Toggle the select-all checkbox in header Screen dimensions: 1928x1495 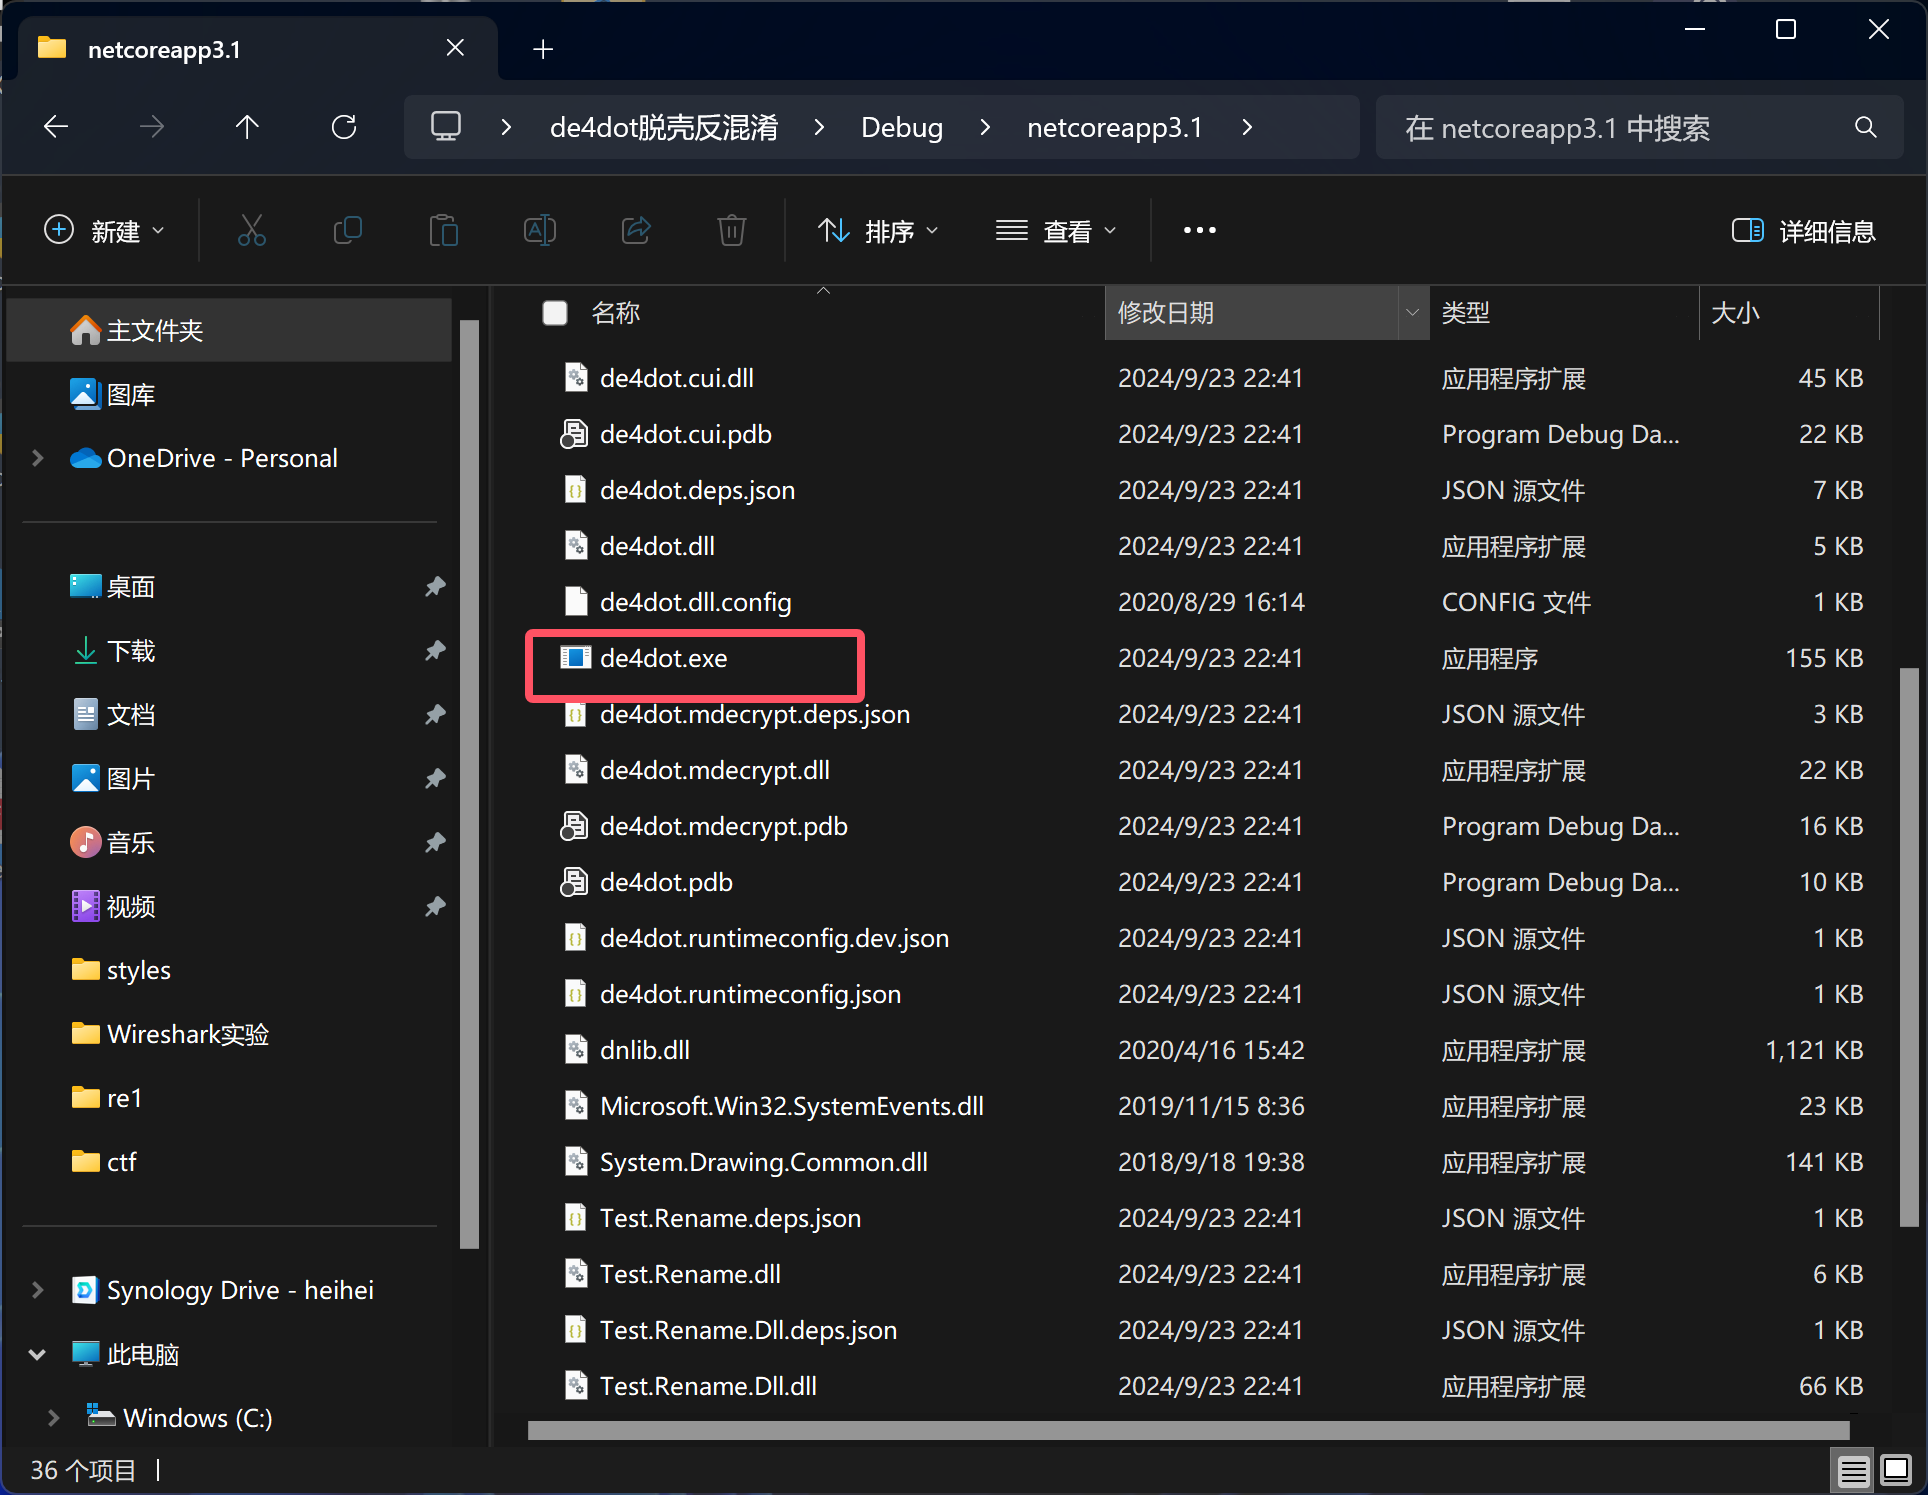point(554,313)
